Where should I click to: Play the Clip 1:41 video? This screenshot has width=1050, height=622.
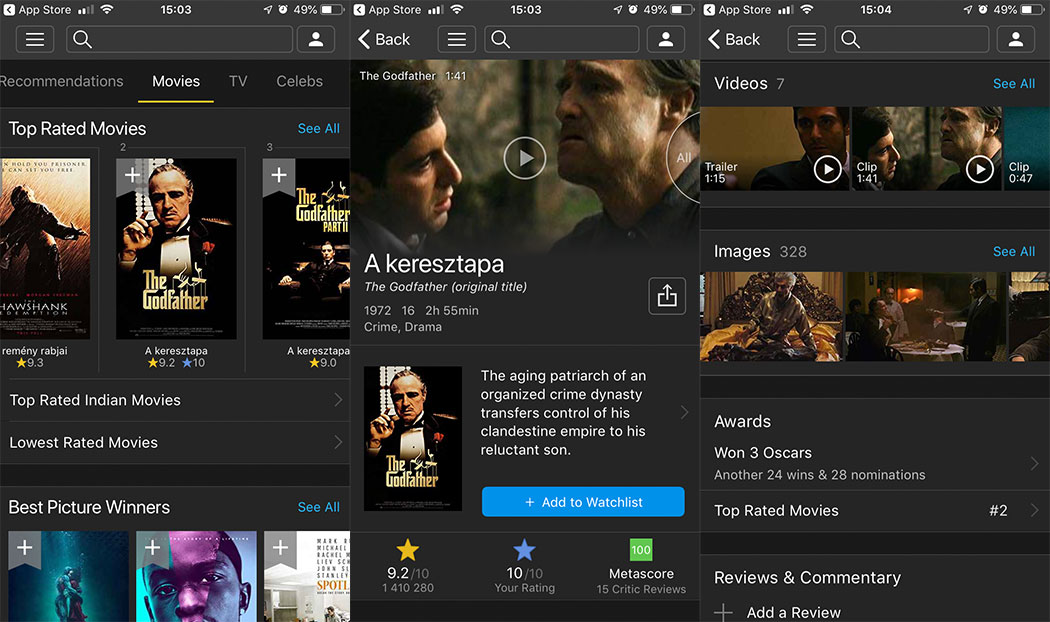[980, 169]
